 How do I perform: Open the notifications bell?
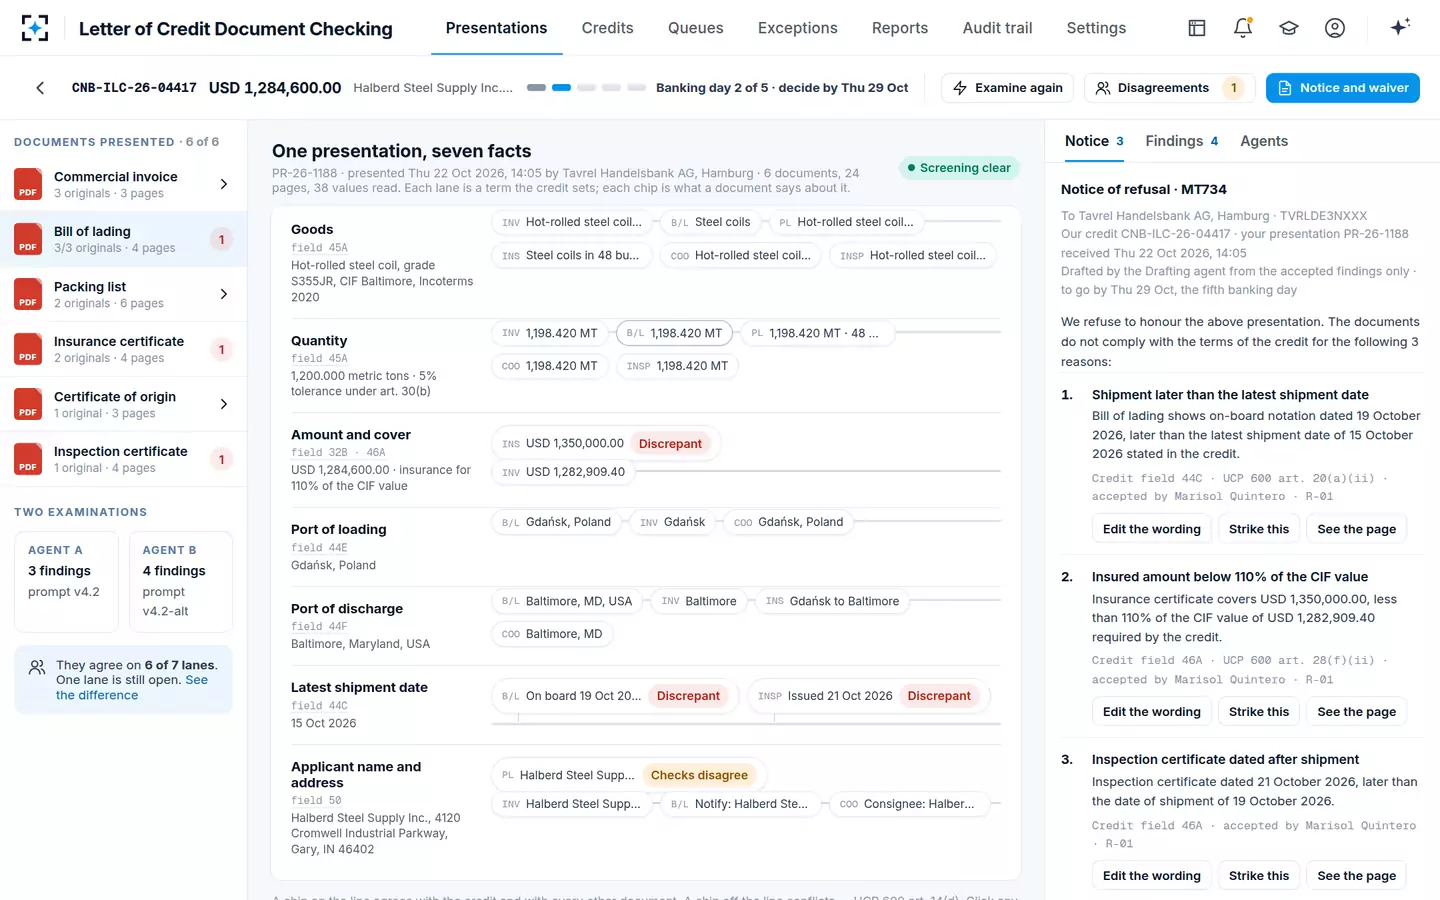(x=1243, y=28)
